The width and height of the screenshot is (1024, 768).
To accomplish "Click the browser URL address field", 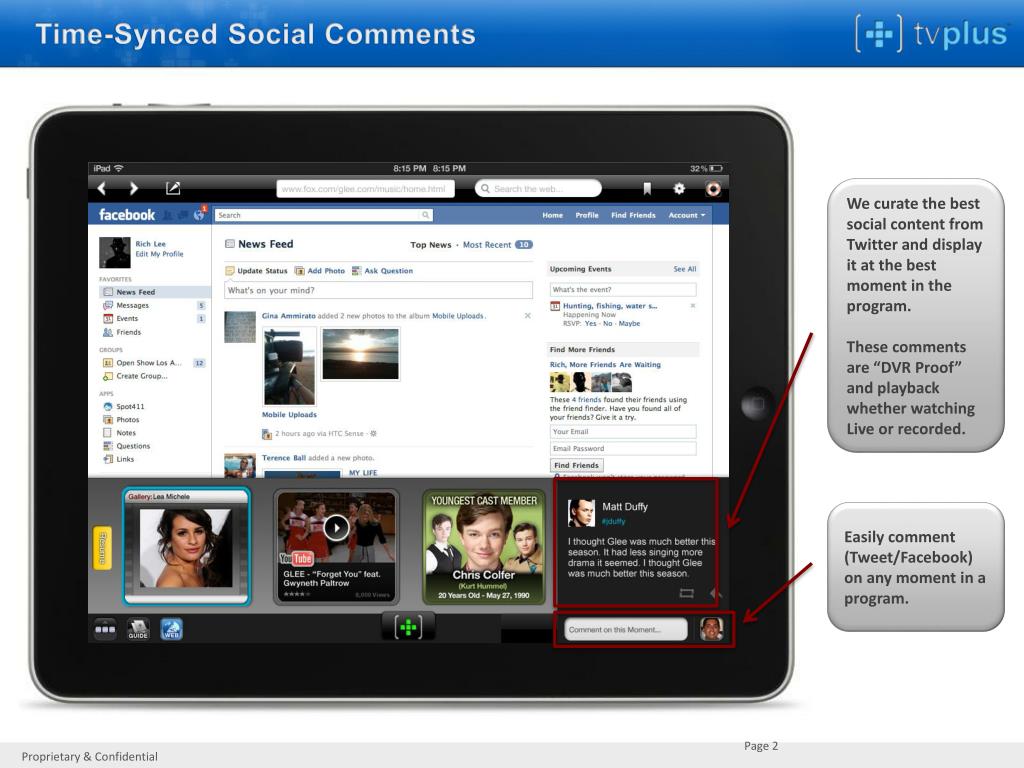I will pos(364,189).
